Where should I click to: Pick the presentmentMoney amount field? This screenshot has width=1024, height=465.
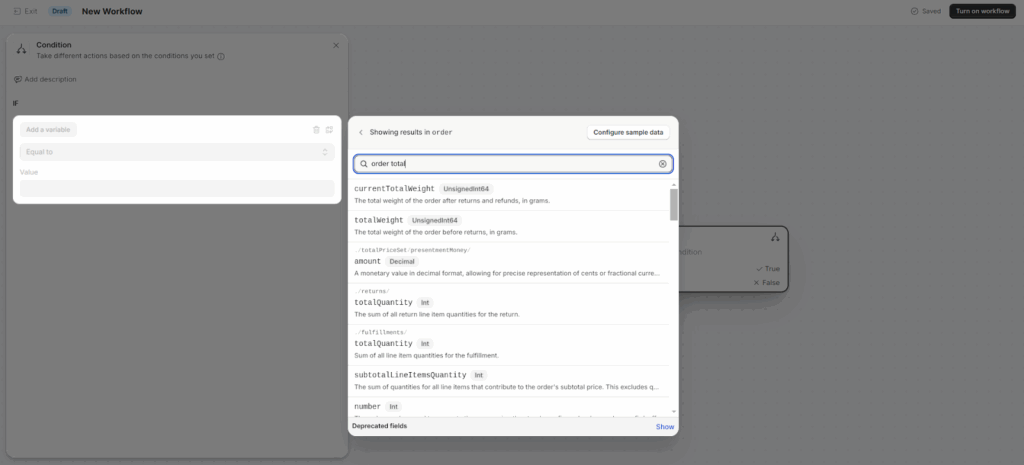tap(367, 261)
